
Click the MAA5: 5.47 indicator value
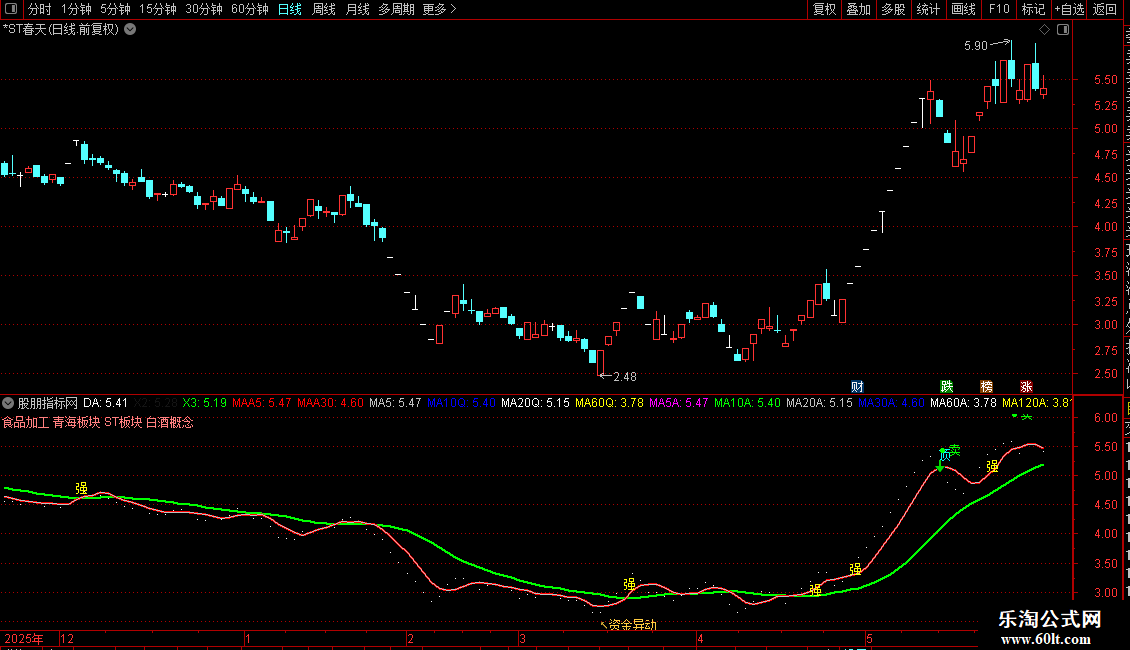[262, 403]
